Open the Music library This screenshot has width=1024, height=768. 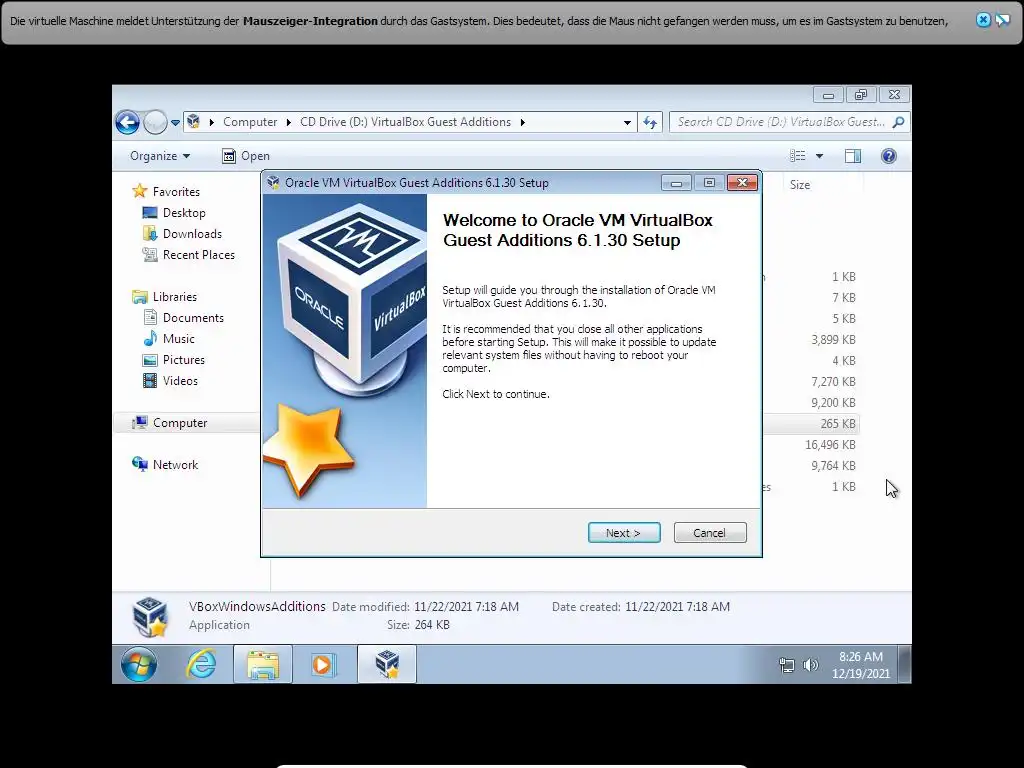coord(169,339)
